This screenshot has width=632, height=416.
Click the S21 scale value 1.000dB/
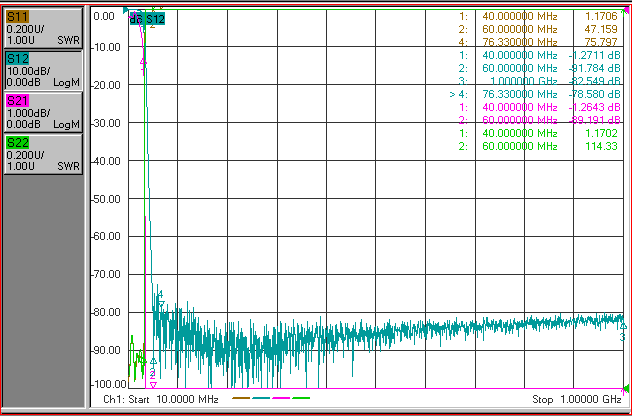[x=28, y=113]
